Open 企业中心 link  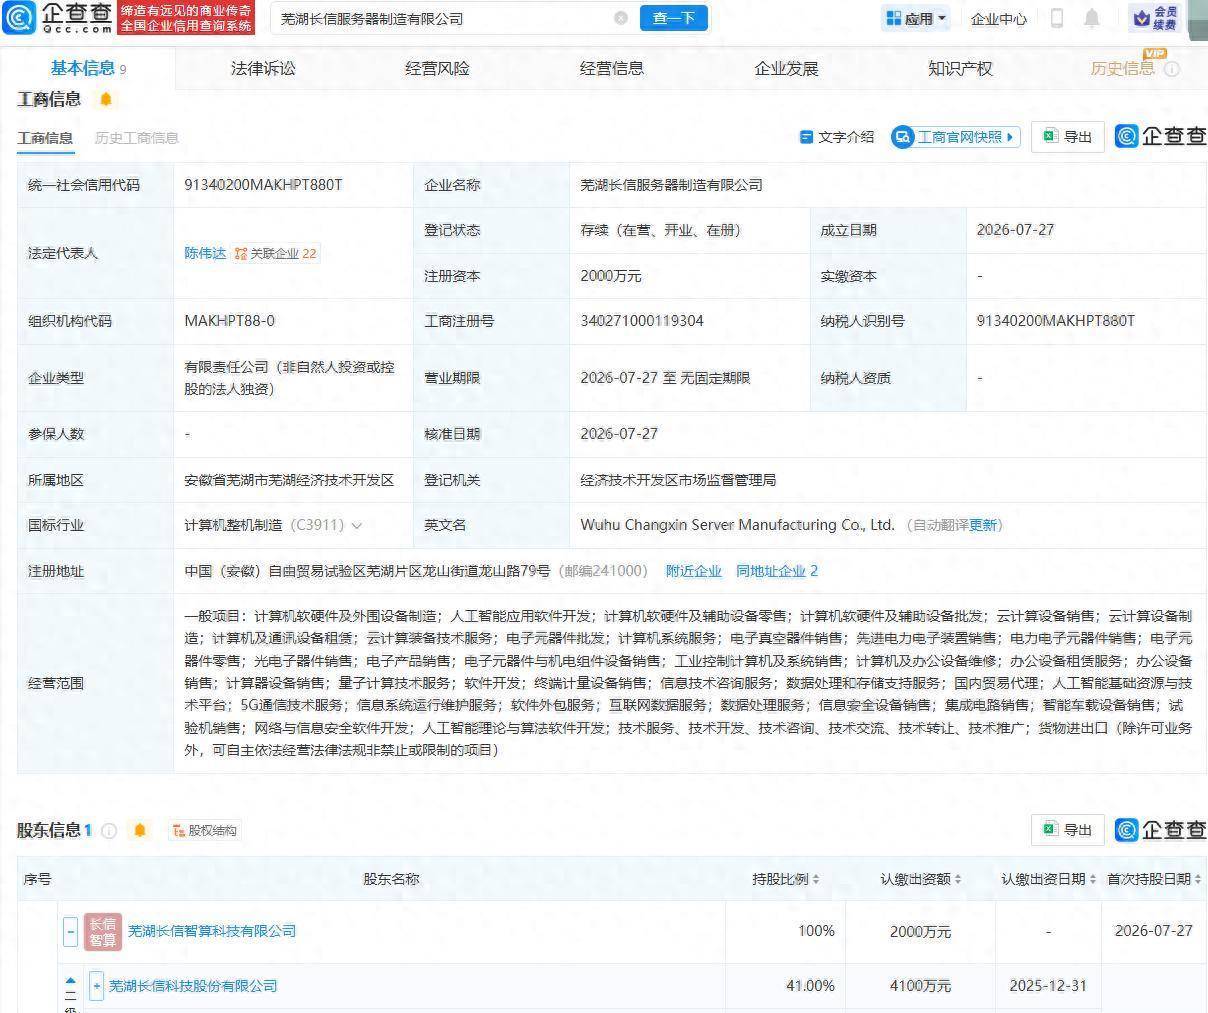click(x=999, y=18)
